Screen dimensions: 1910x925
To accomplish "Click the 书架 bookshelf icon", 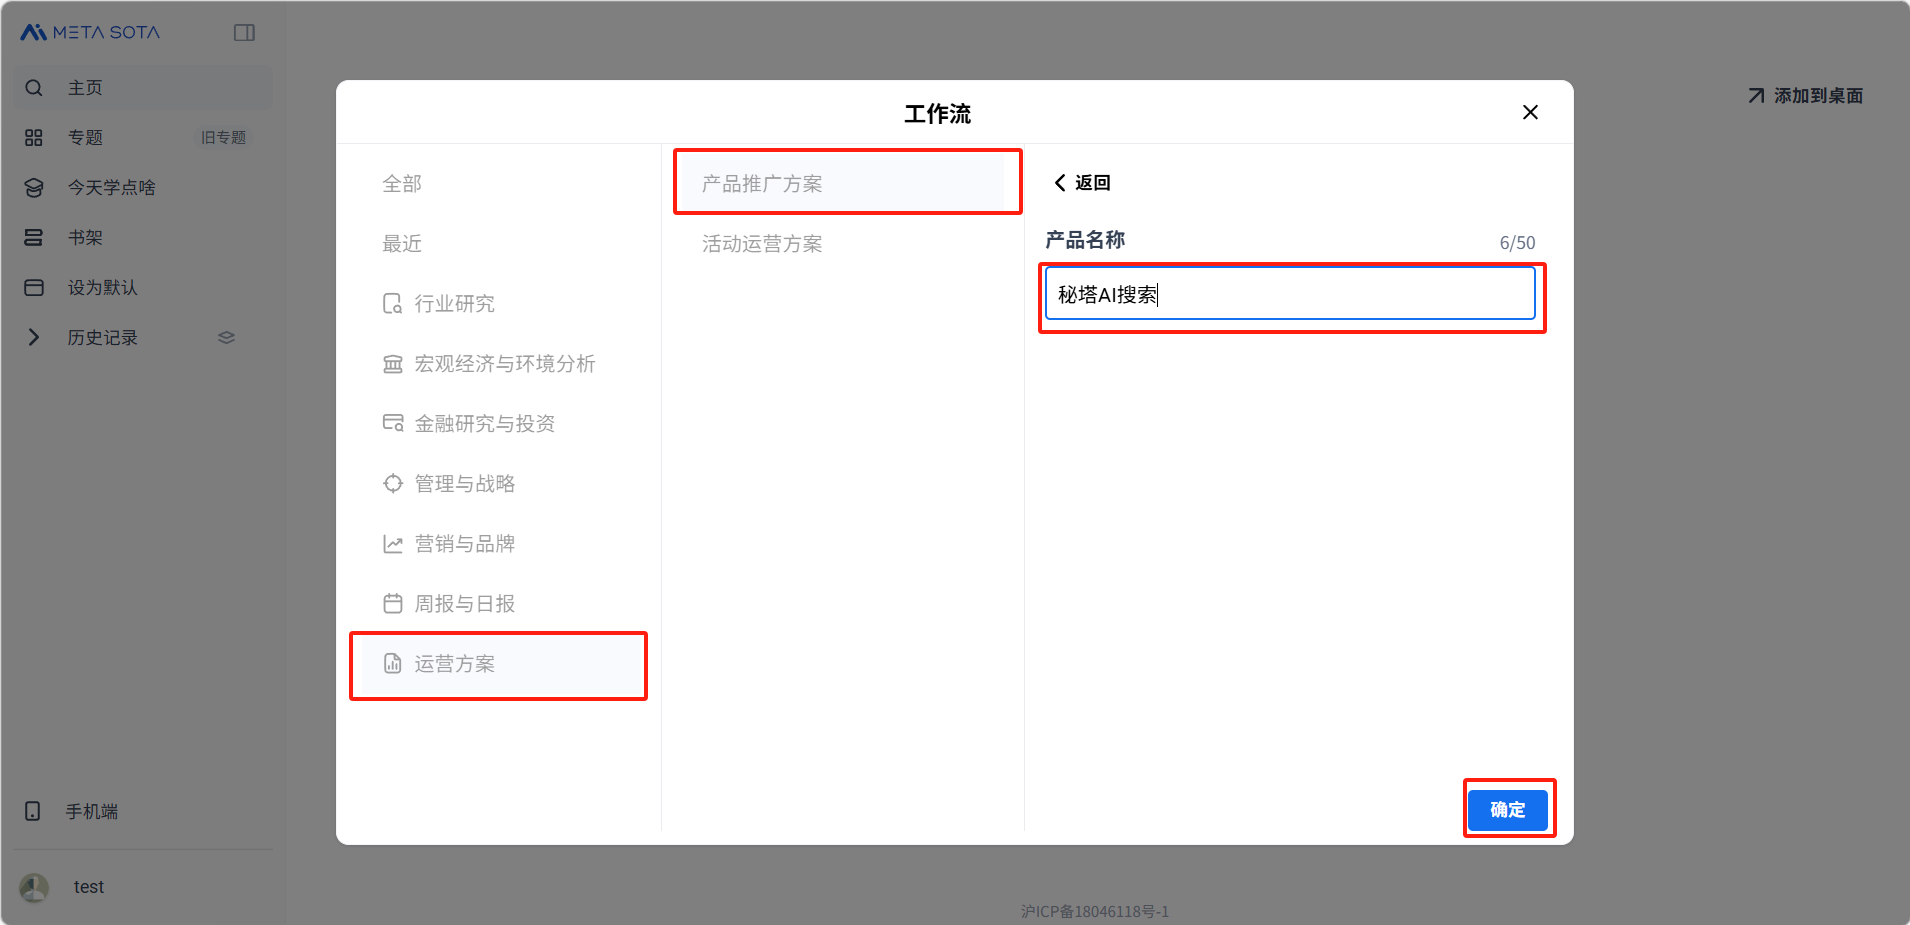I will (x=34, y=238).
